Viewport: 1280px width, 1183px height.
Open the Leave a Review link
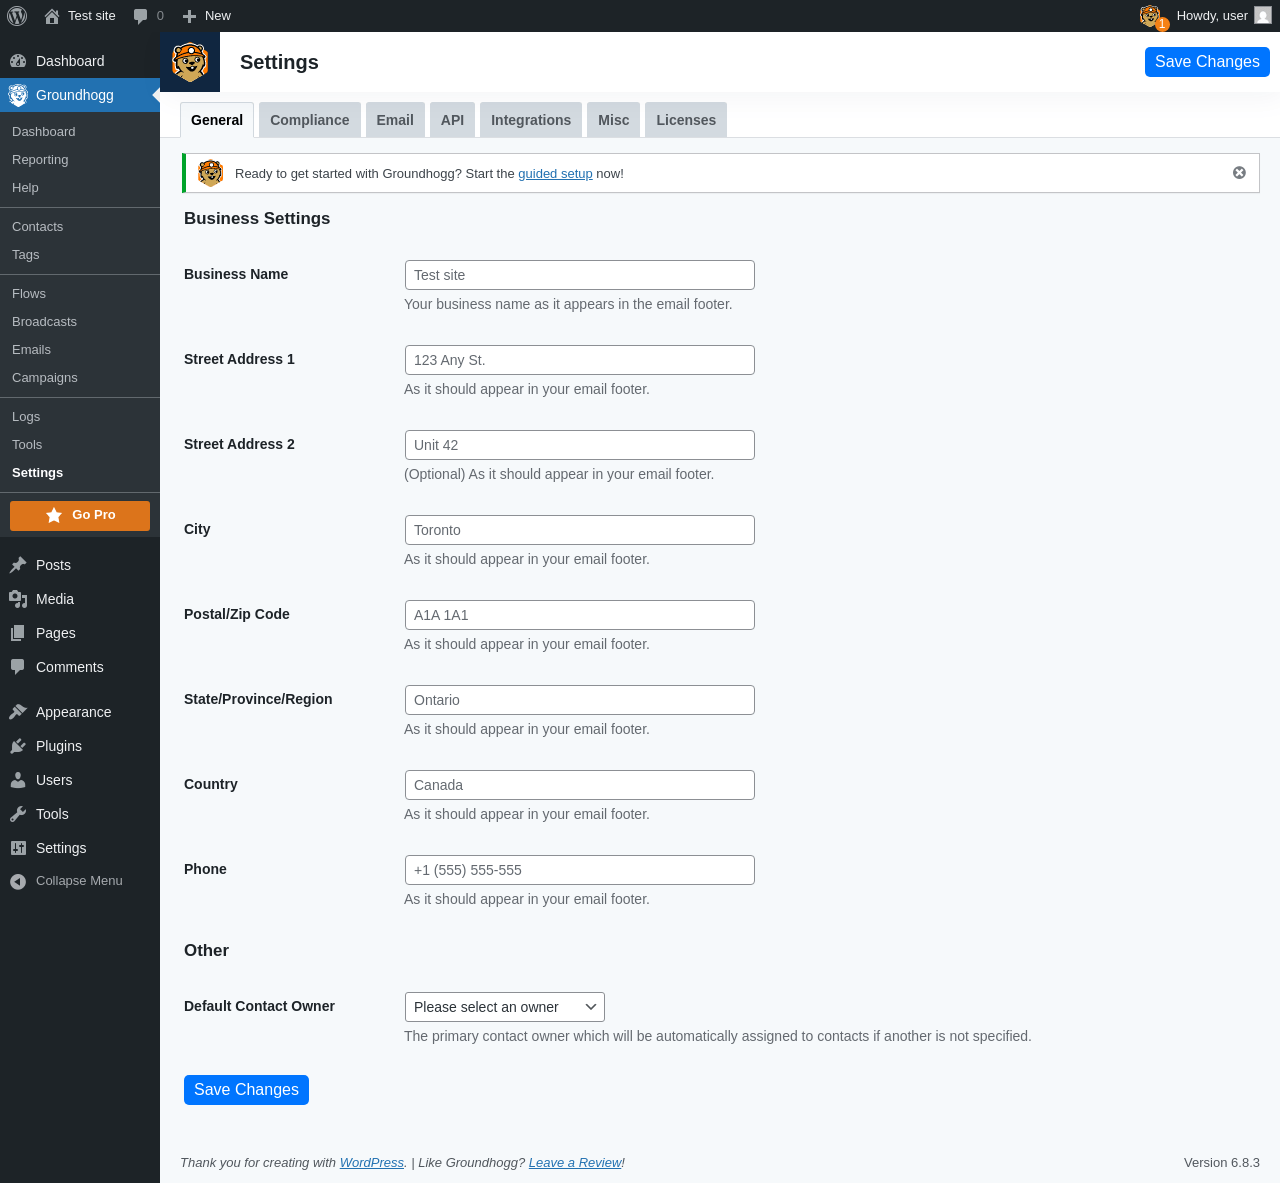(x=575, y=1163)
